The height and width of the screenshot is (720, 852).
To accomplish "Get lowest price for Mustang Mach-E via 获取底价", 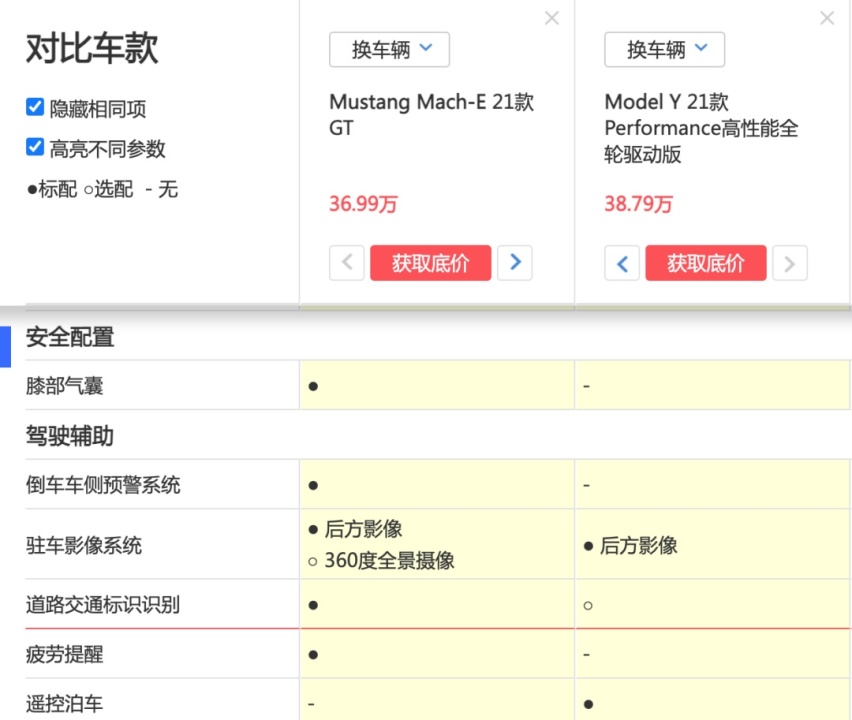I will tap(430, 263).
